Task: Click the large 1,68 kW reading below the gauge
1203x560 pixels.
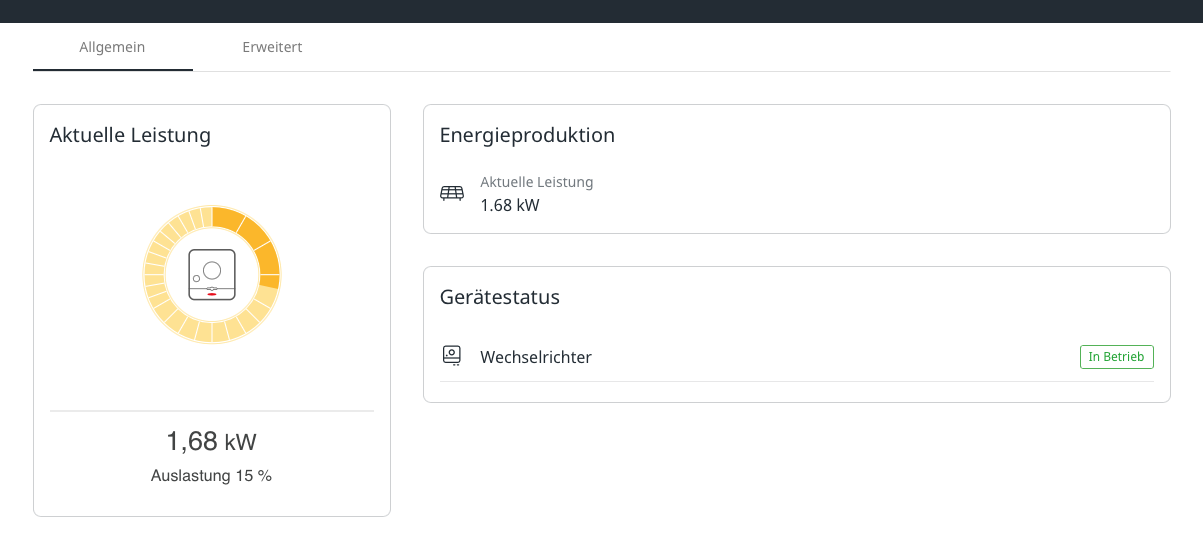Action: 211,441
